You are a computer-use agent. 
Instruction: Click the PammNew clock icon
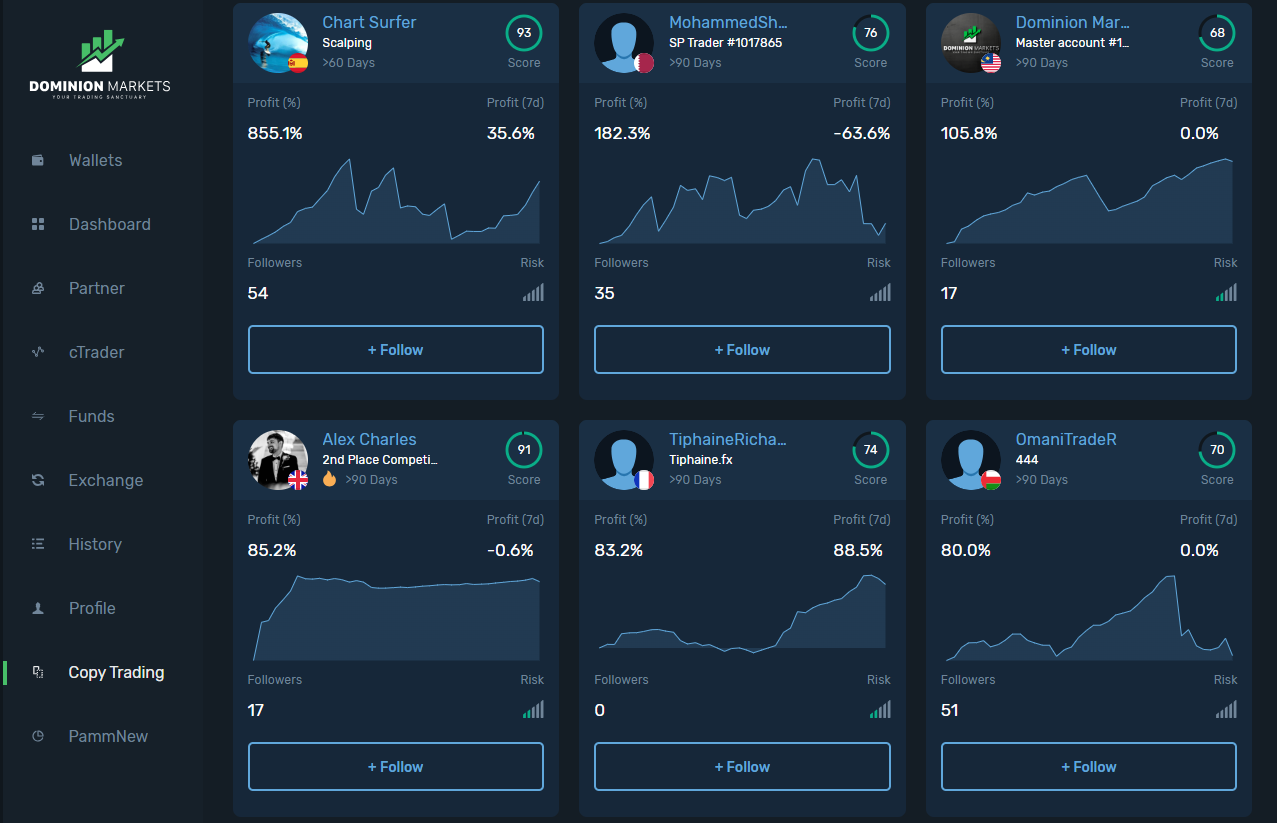coord(37,736)
